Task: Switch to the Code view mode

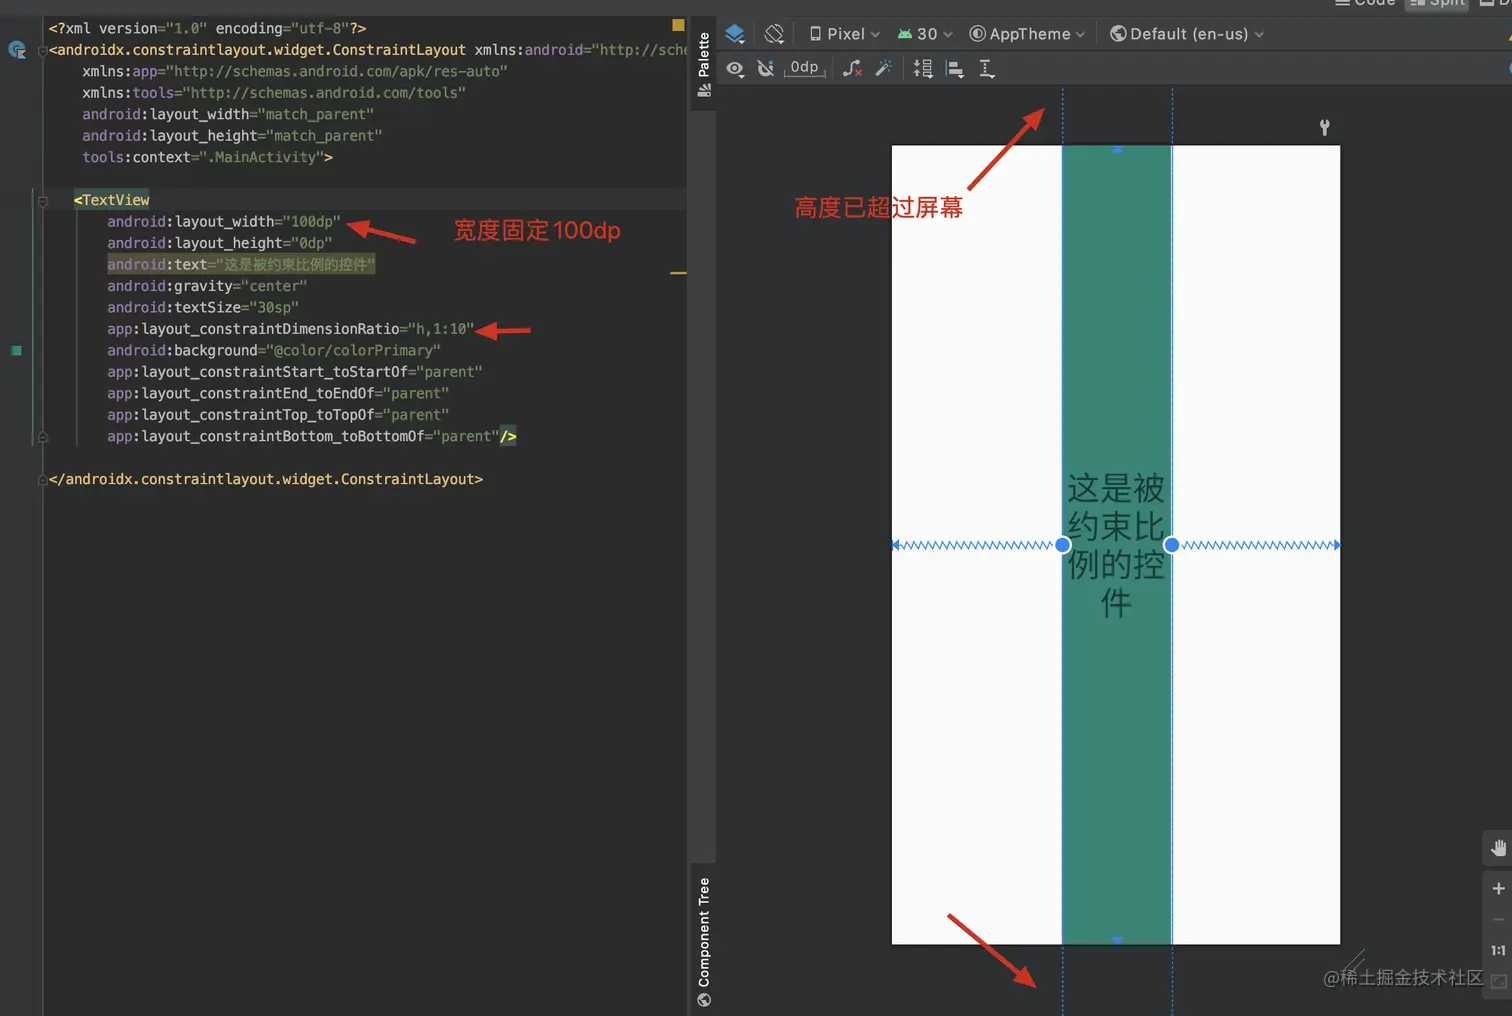Action: [x=1365, y=3]
